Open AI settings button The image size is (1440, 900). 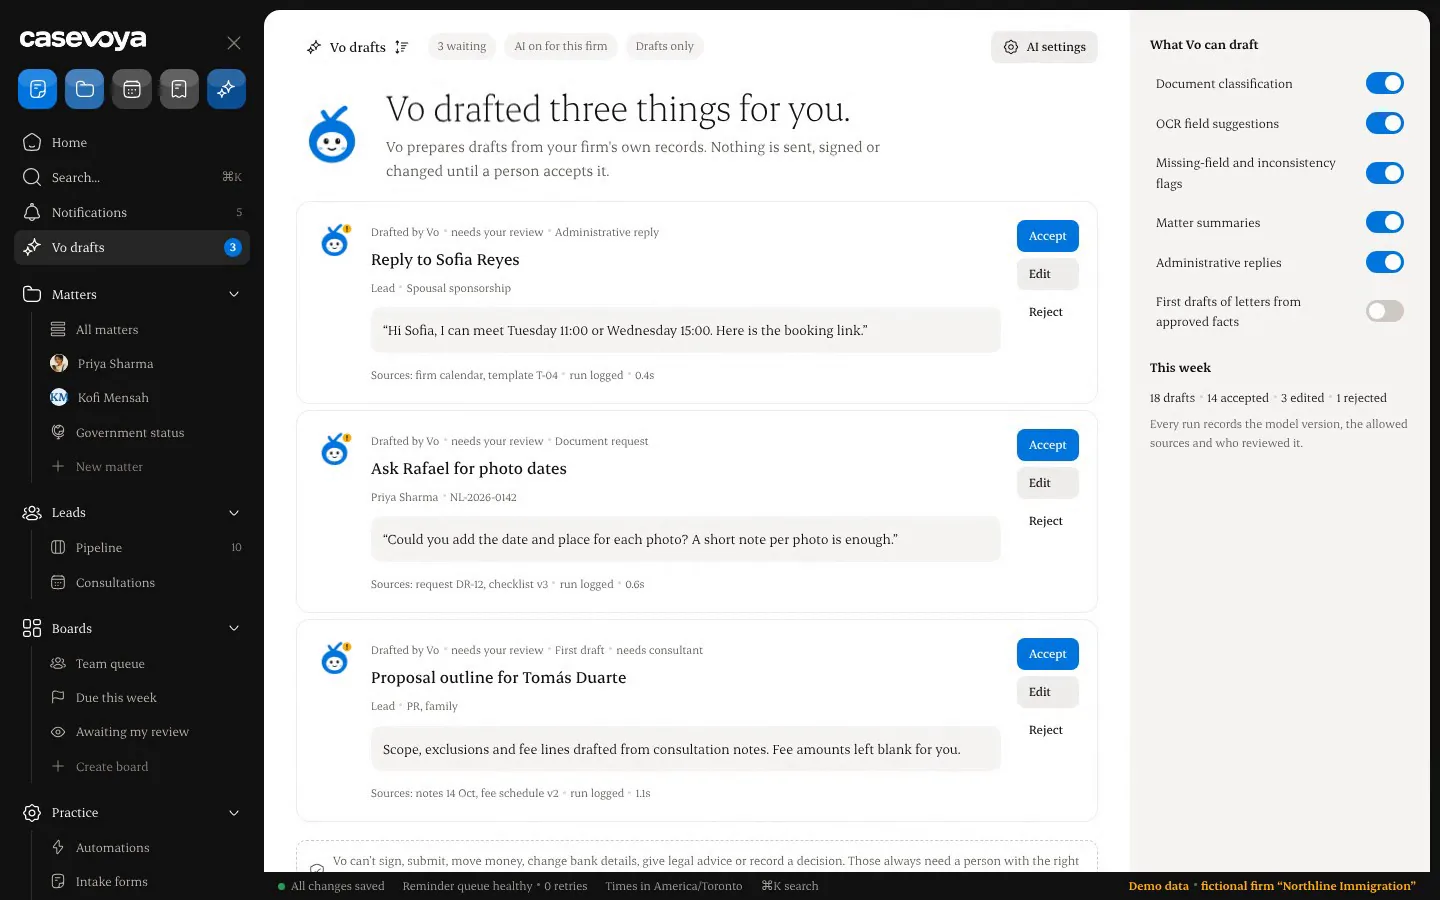click(1044, 47)
